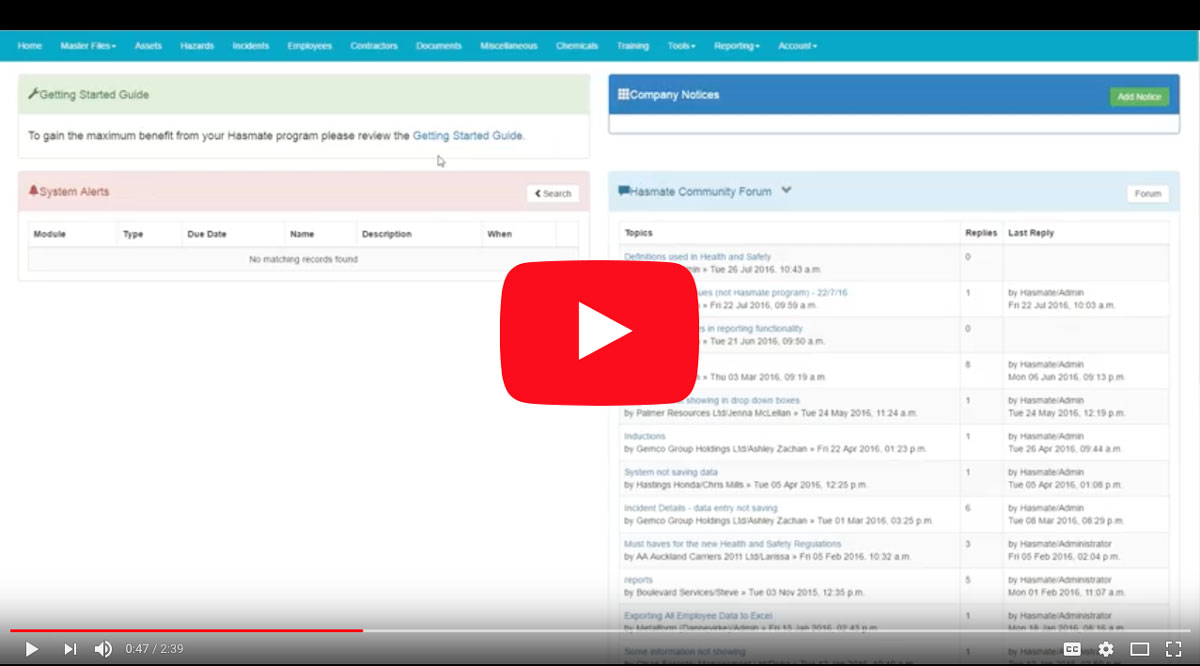Seek on the video progress bar
This screenshot has height=666, width=1200.
tap(600, 630)
